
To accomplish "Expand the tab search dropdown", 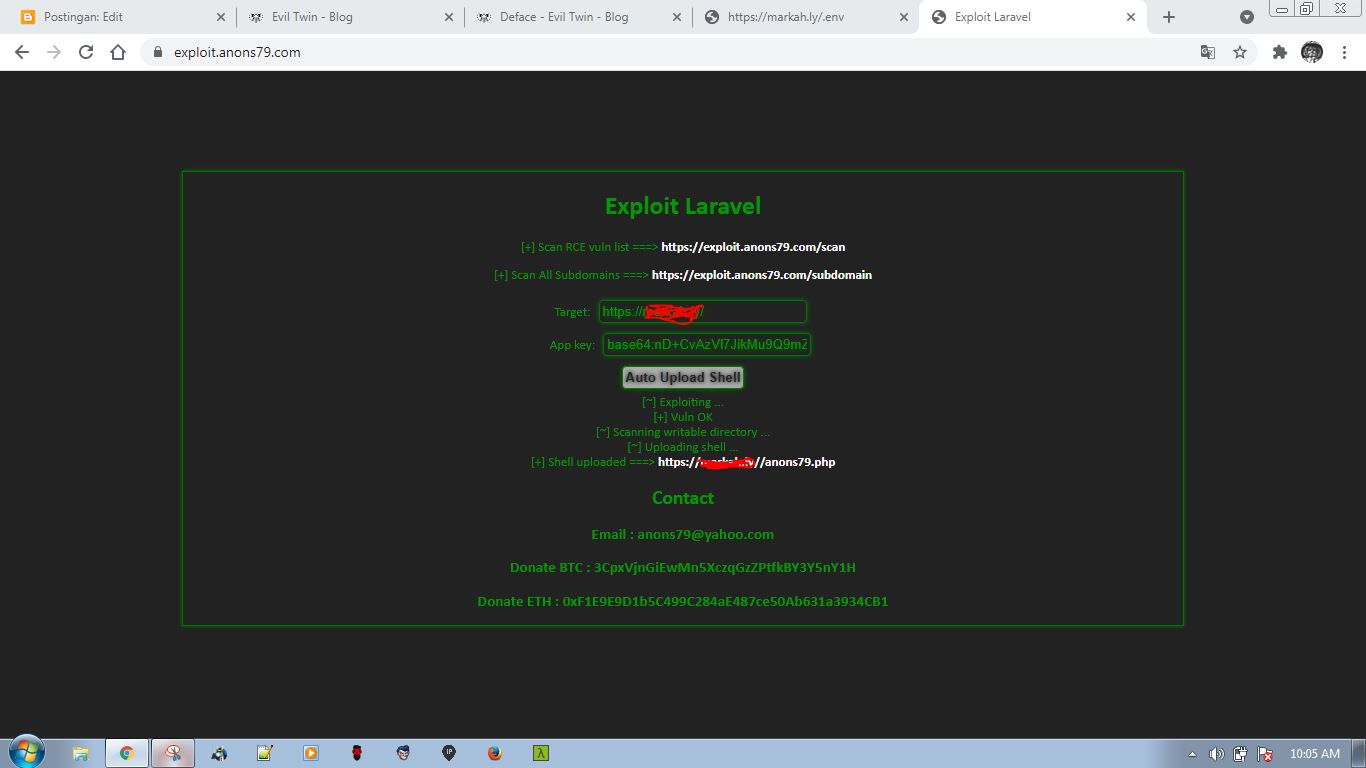I will (1246, 17).
